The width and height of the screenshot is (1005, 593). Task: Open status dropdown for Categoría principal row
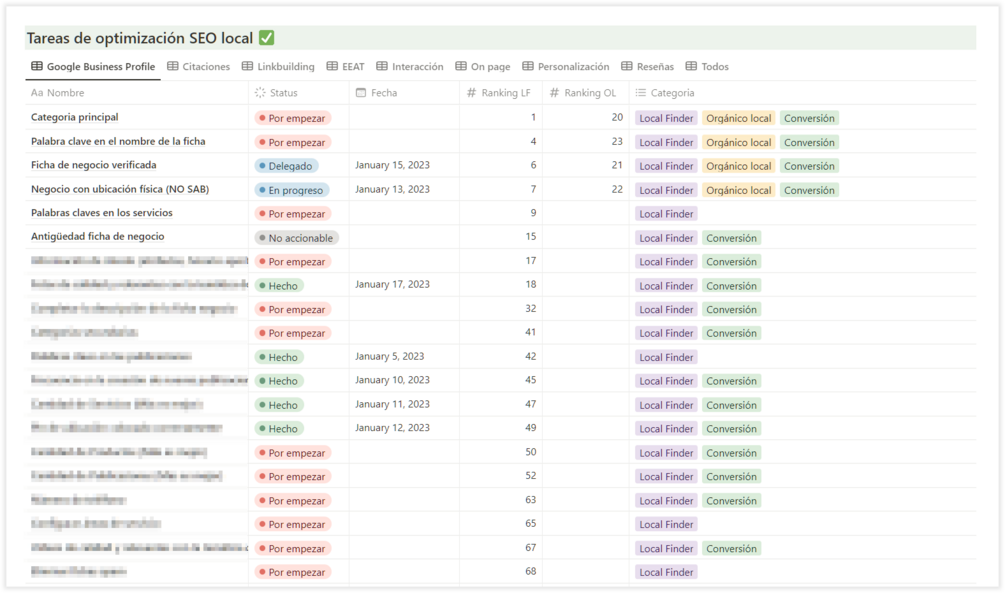292,118
